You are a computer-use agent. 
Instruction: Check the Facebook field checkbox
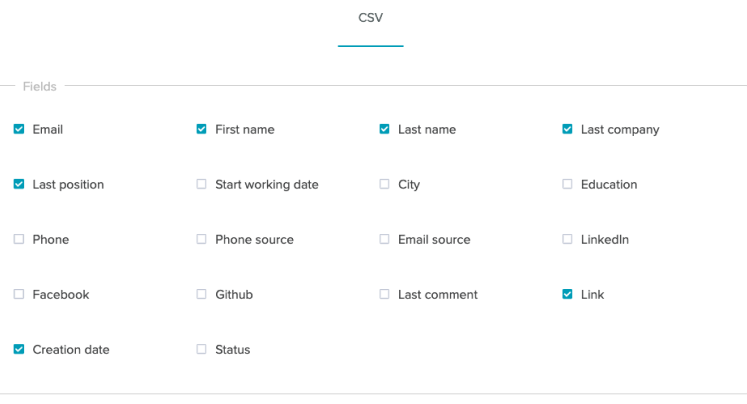click(19, 294)
